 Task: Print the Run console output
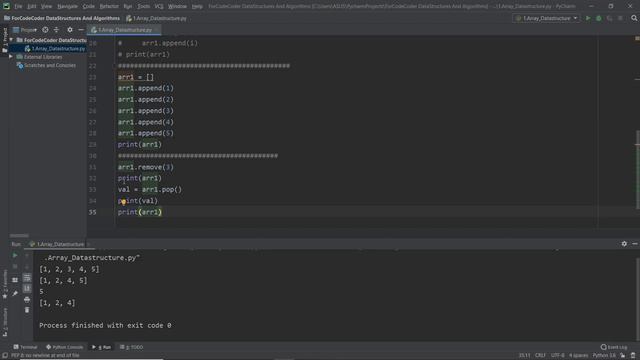(x=27, y=300)
